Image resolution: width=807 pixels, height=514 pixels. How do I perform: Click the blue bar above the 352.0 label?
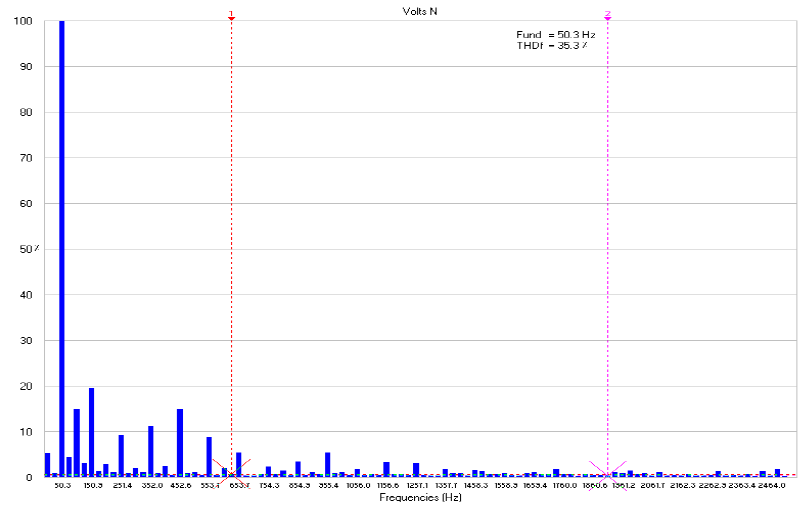(151, 451)
